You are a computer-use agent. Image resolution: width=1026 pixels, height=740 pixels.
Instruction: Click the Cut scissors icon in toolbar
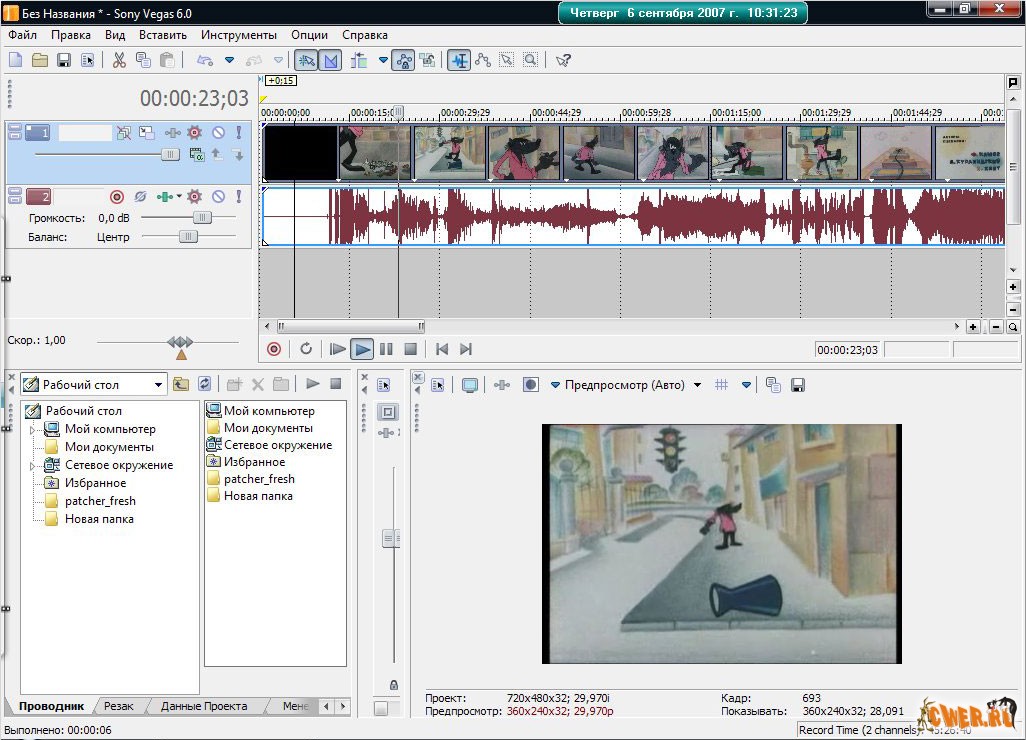pyautogui.click(x=119, y=60)
